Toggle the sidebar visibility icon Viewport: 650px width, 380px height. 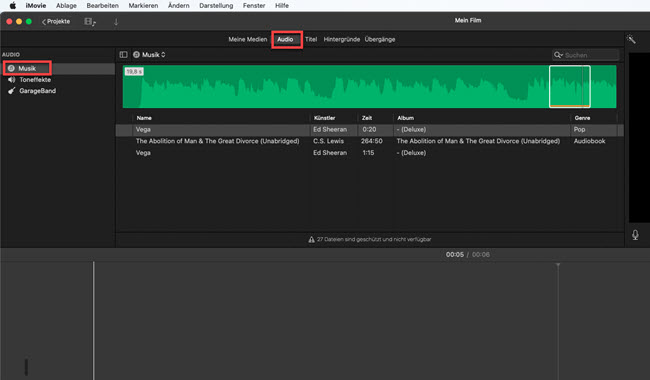pos(123,55)
